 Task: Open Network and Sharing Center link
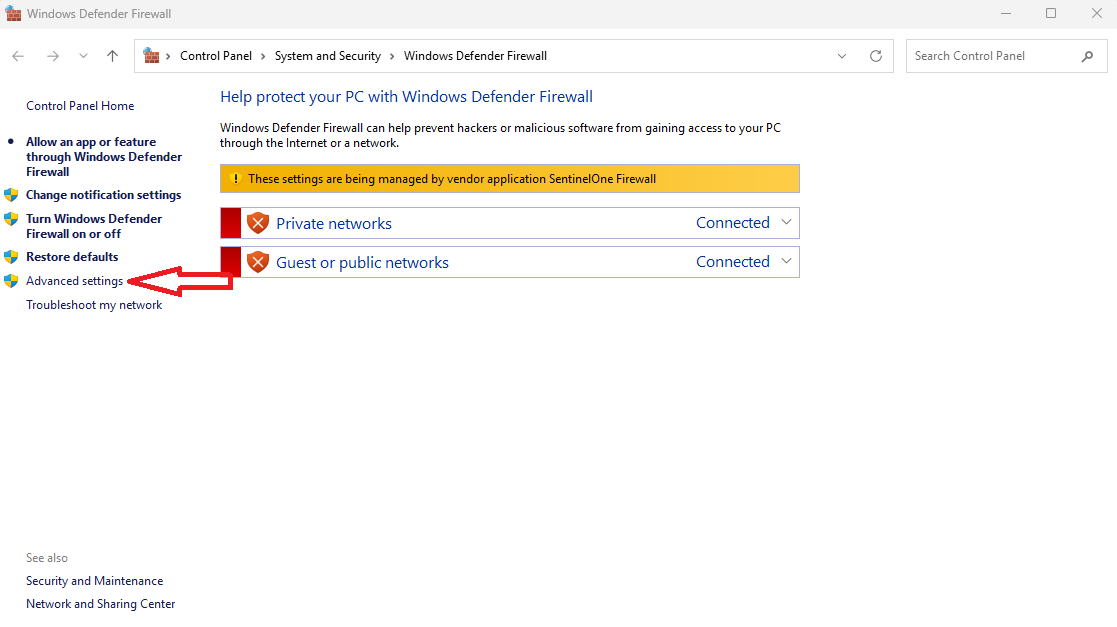tap(100, 604)
